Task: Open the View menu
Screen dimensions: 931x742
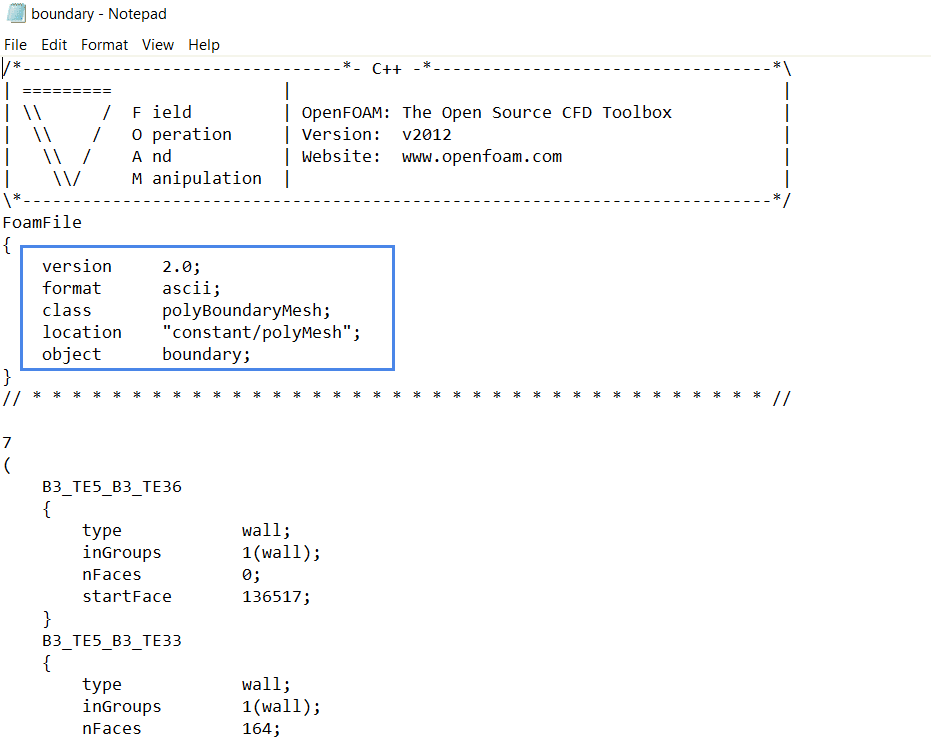Action: tap(158, 45)
